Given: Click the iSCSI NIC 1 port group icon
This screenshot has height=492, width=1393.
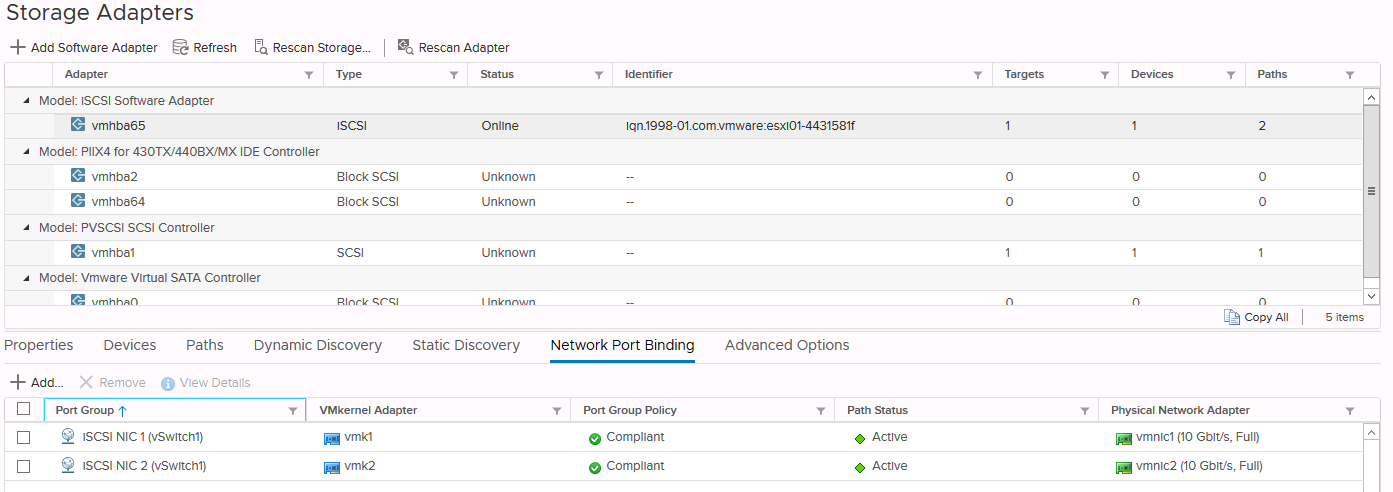Looking at the screenshot, I should 68,437.
